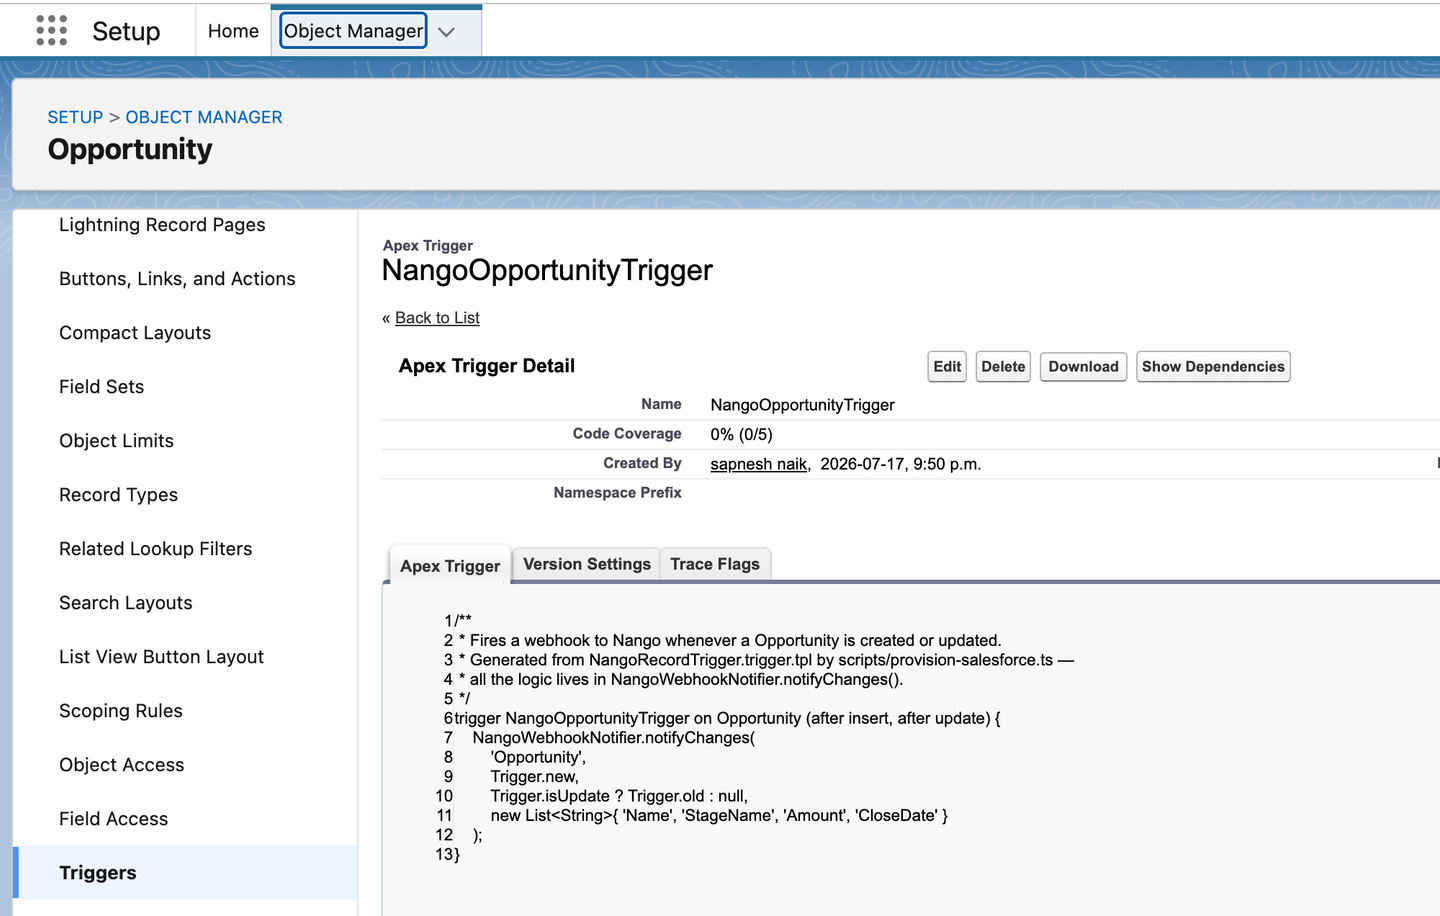The width and height of the screenshot is (1440, 916).
Task: Click the Edit trigger button
Action: (947, 366)
